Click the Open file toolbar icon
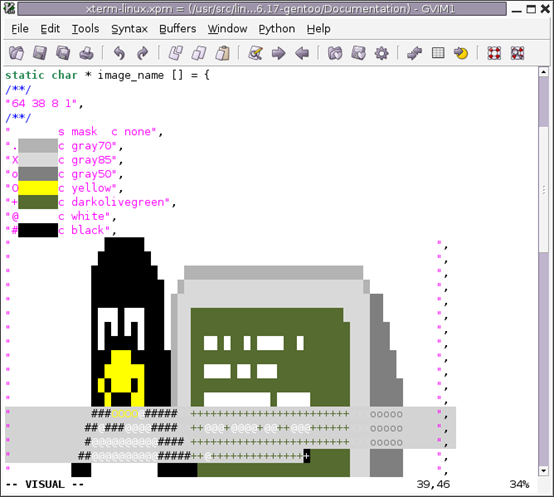 16,53
